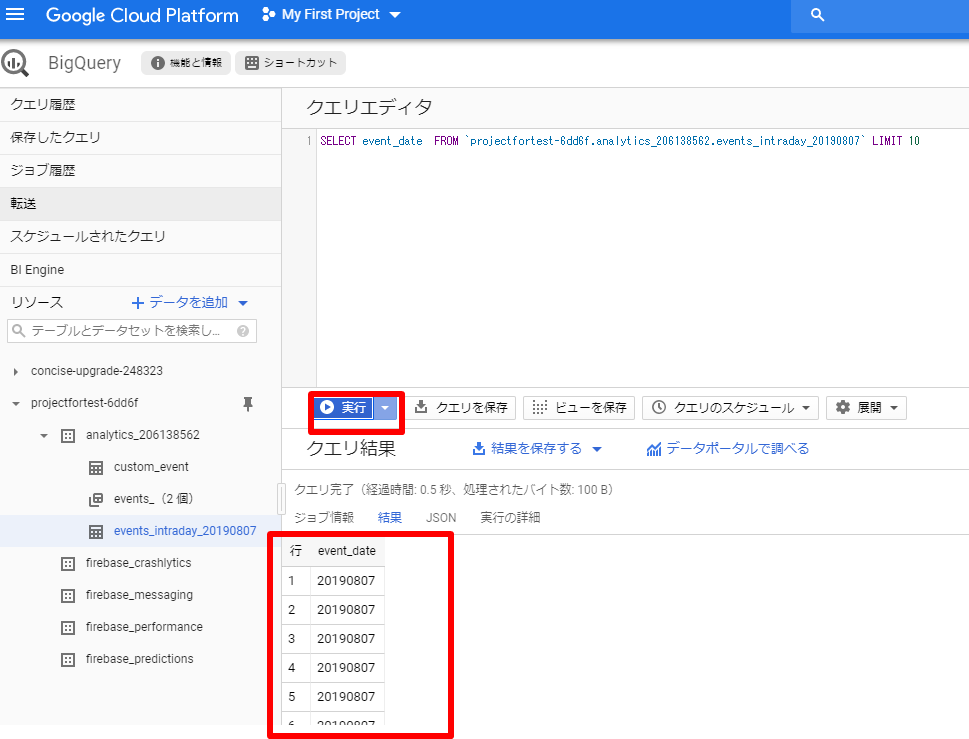This screenshot has width=969, height=739.
Task: Click the custom_event table icon
Action: click(96, 468)
